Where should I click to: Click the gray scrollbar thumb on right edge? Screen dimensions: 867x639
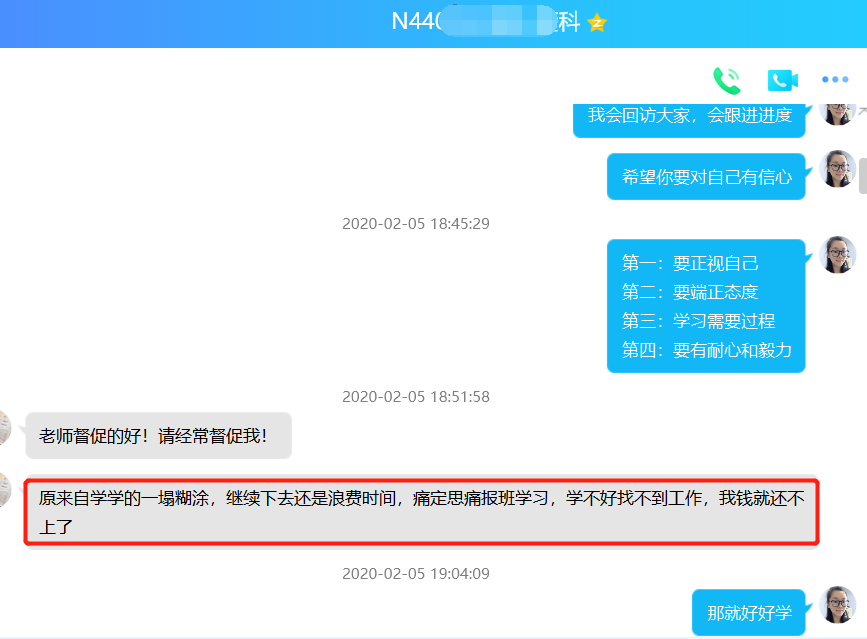(x=862, y=176)
